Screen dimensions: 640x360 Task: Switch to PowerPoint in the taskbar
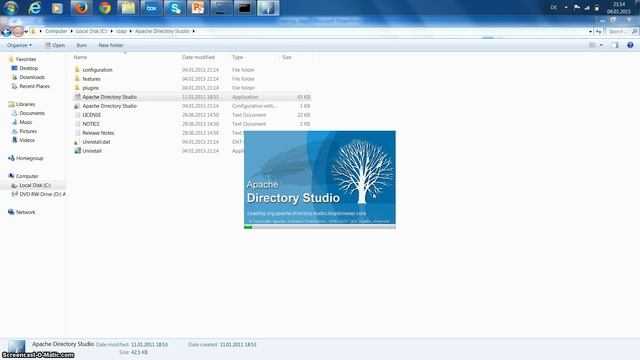click(198, 8)
